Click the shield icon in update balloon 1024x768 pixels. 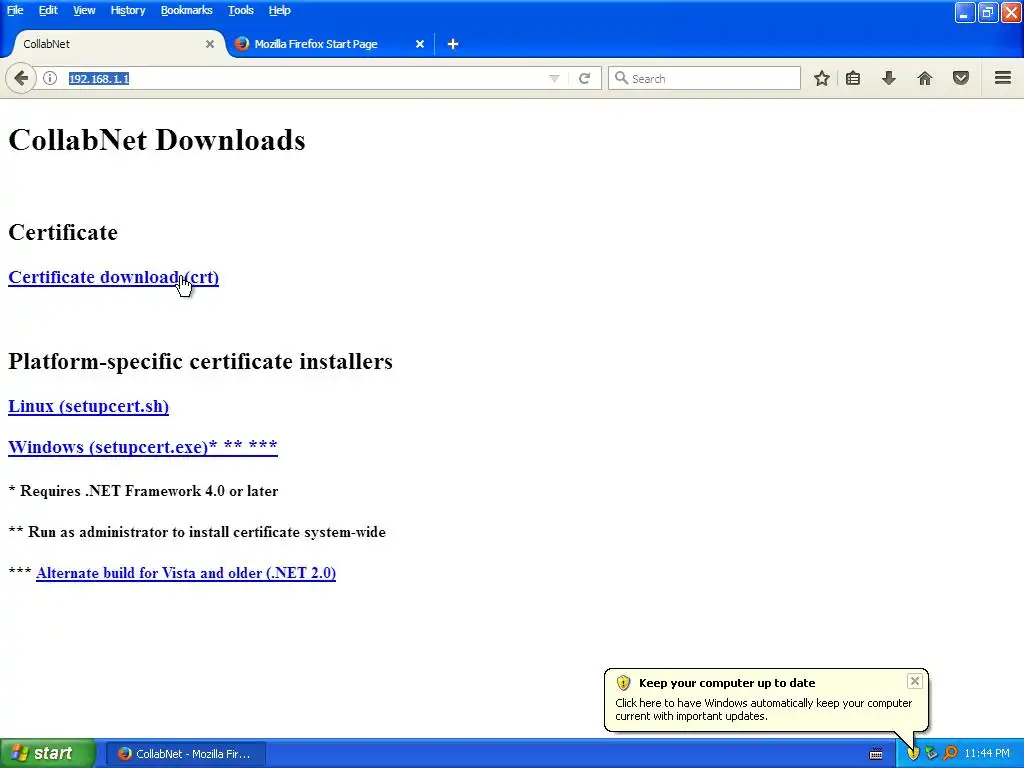point(623,683)
